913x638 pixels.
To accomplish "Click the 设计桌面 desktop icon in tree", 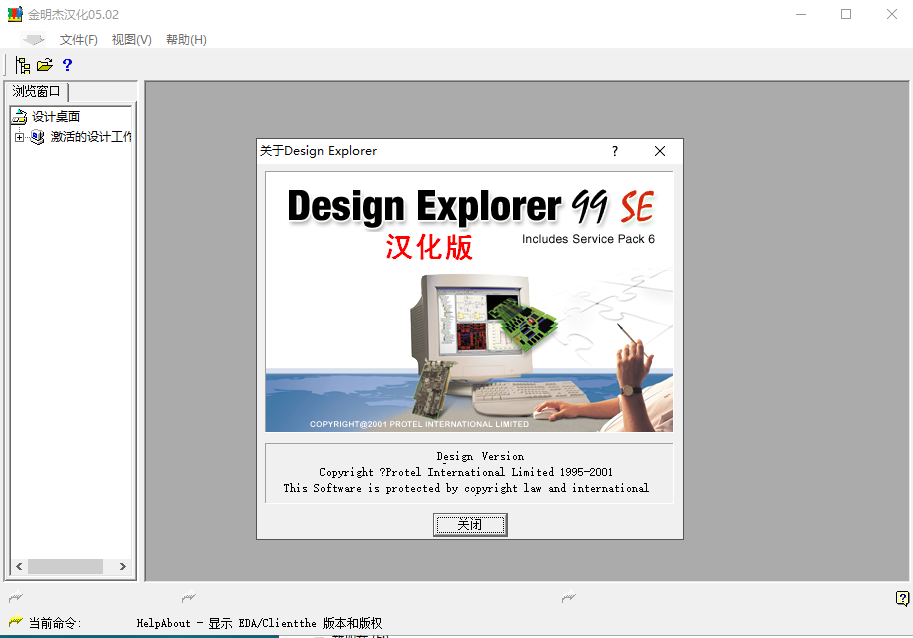I will click(20, 117).
